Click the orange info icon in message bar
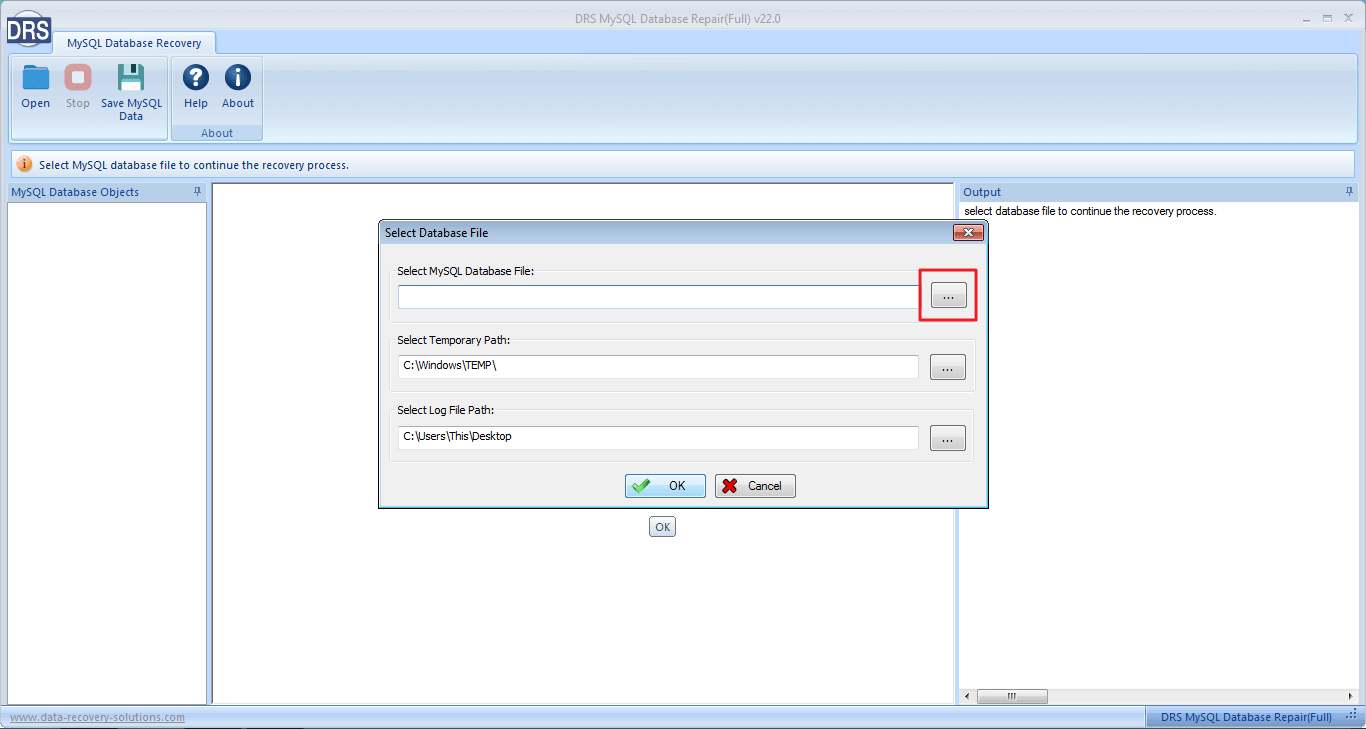This screenshot has height=729, width=1366. point(25,165)
